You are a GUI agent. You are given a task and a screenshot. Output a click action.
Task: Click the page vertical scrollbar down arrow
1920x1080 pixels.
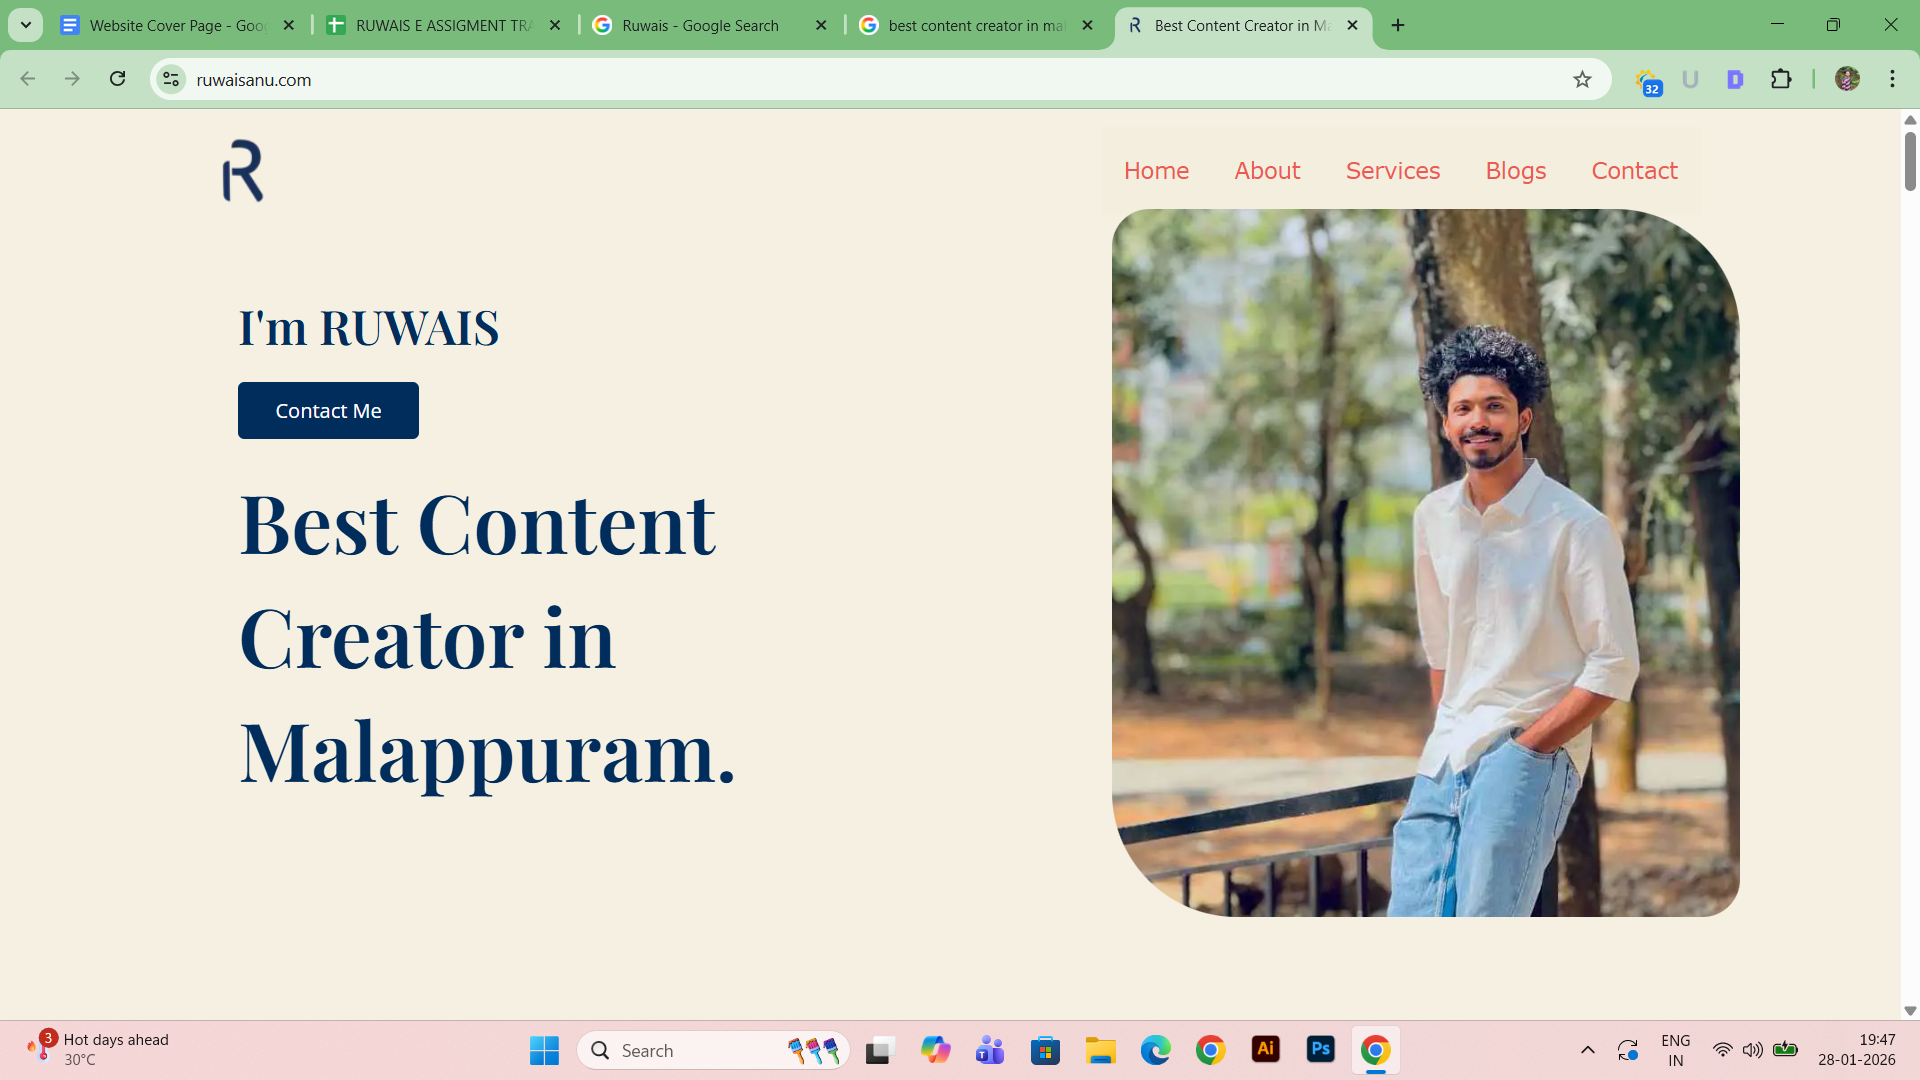pyautogui.click(x=1910, y=1011)
